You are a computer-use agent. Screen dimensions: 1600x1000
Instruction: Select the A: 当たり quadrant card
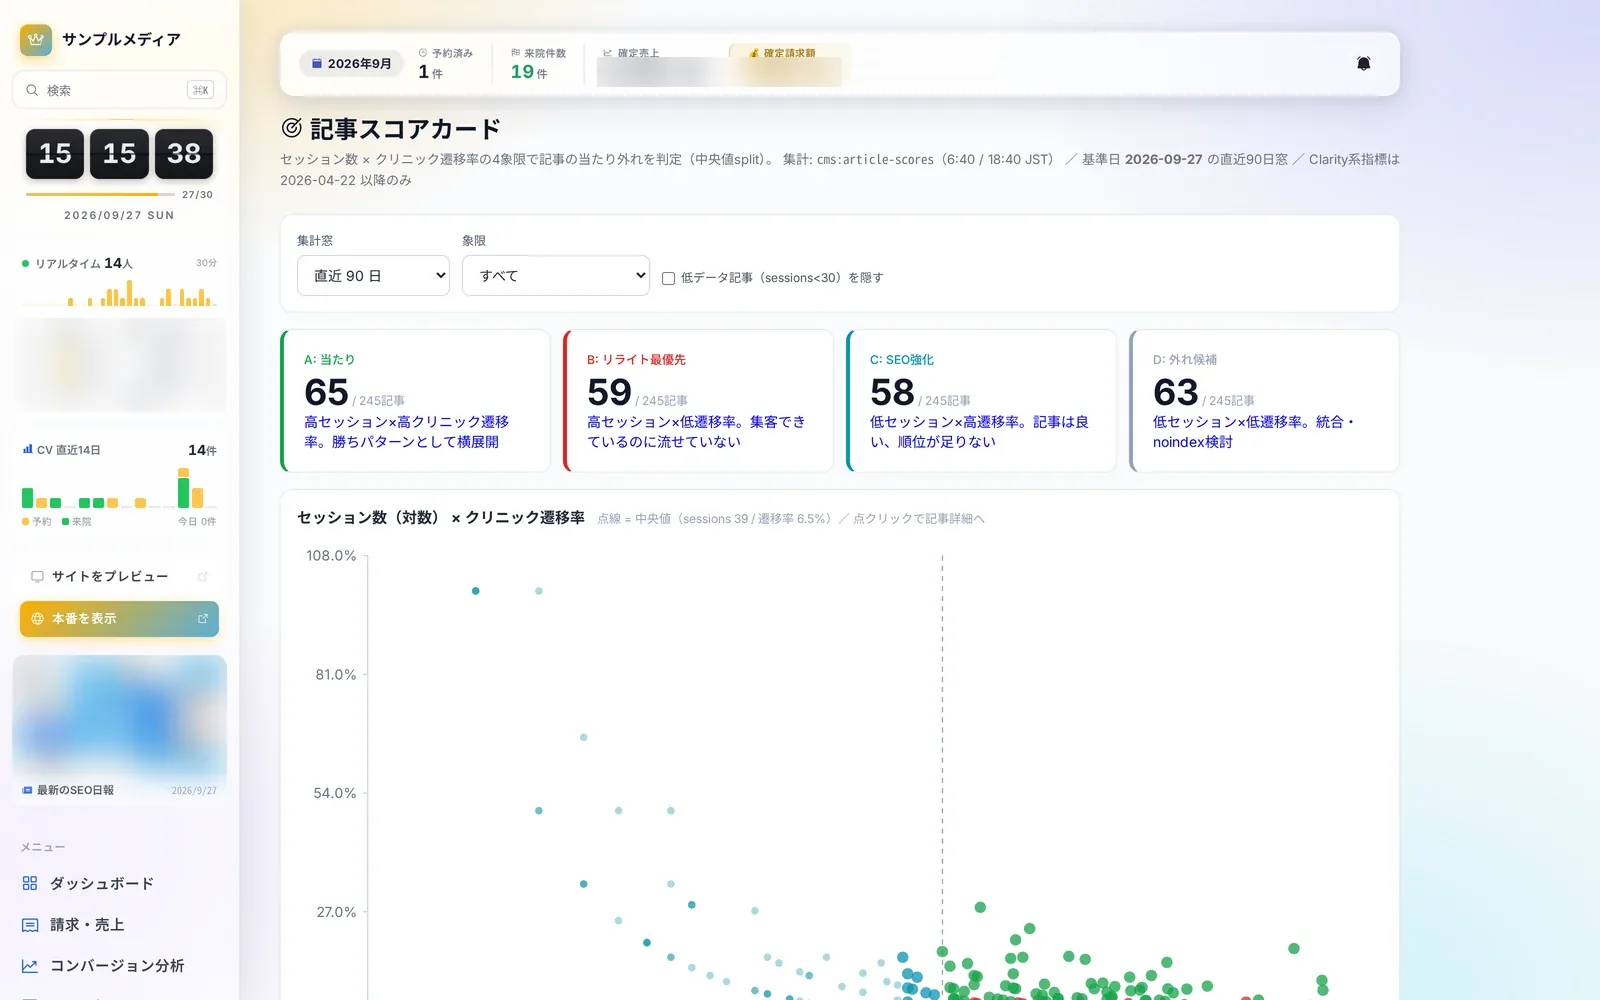coord(415,400)
